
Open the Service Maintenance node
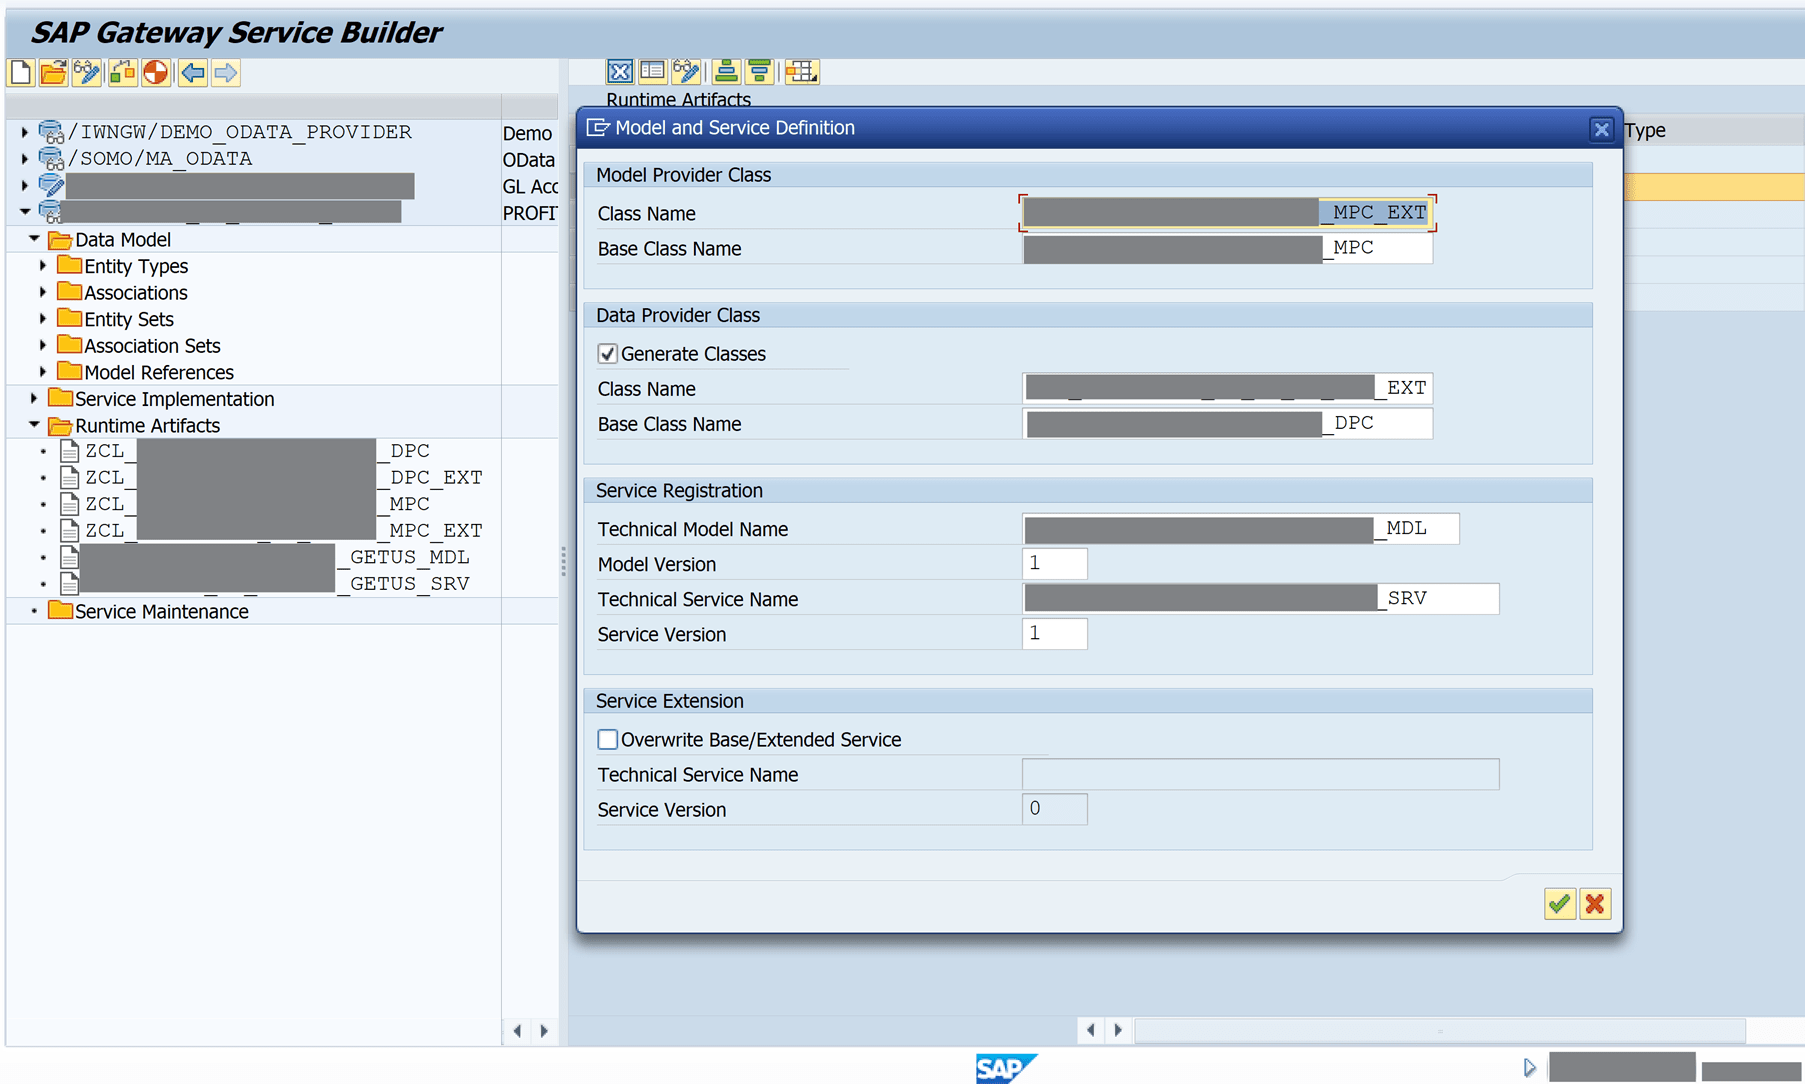coord(161,611)
